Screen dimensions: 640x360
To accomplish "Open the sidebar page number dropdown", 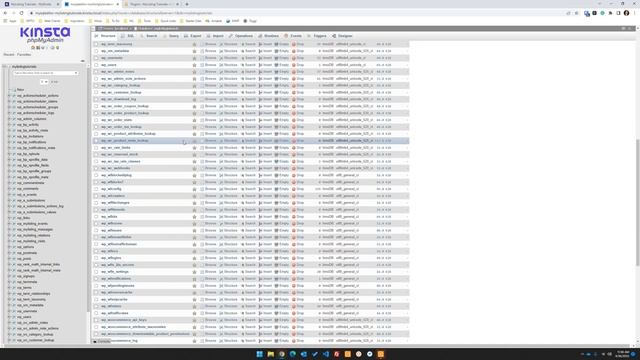I will (44, 82).
